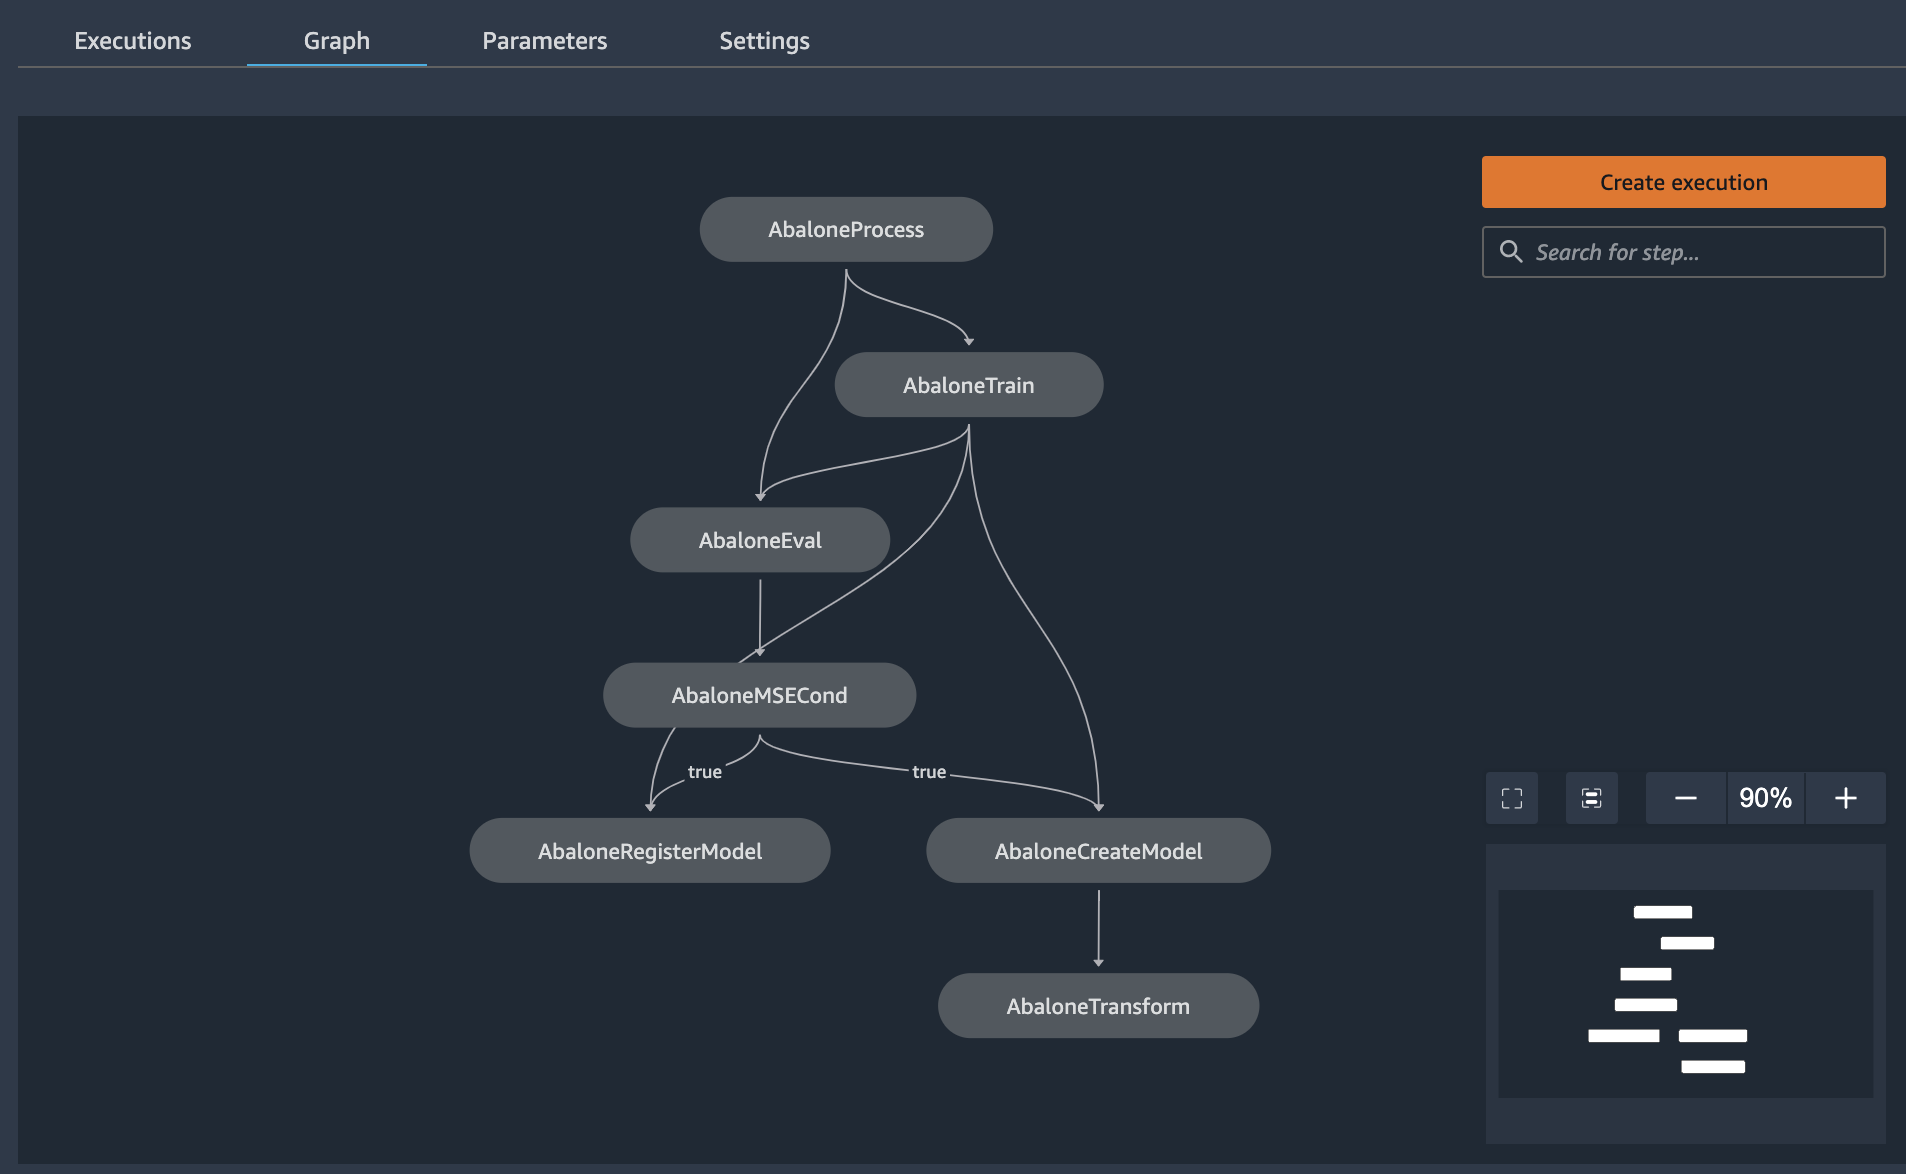Viewport: 1906px width, 1174px height.
Task: Open the Settings tab
Action: 764,41
